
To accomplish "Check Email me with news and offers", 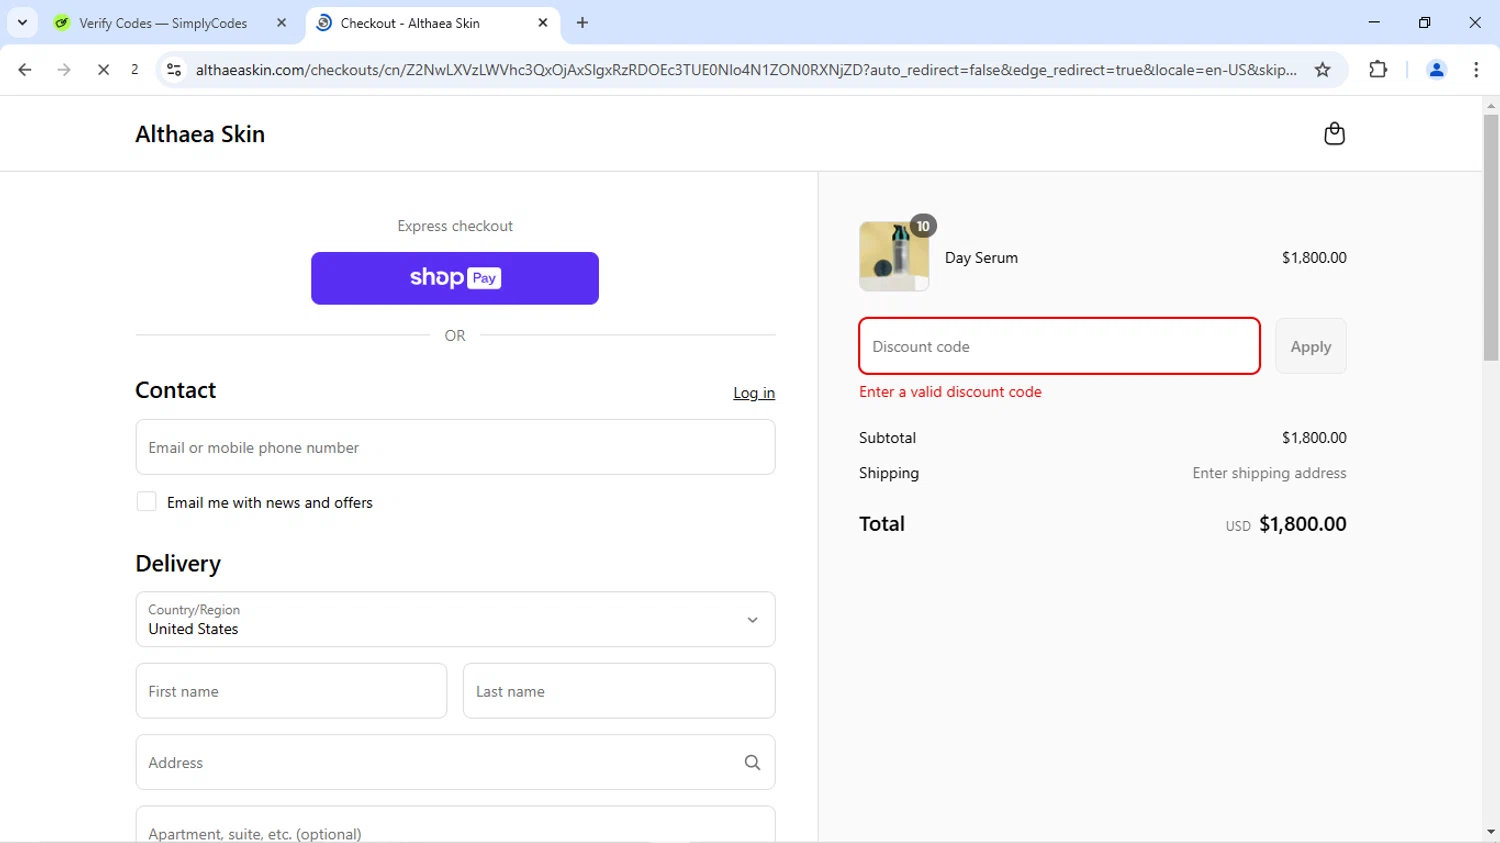I will tap(146, 502).
